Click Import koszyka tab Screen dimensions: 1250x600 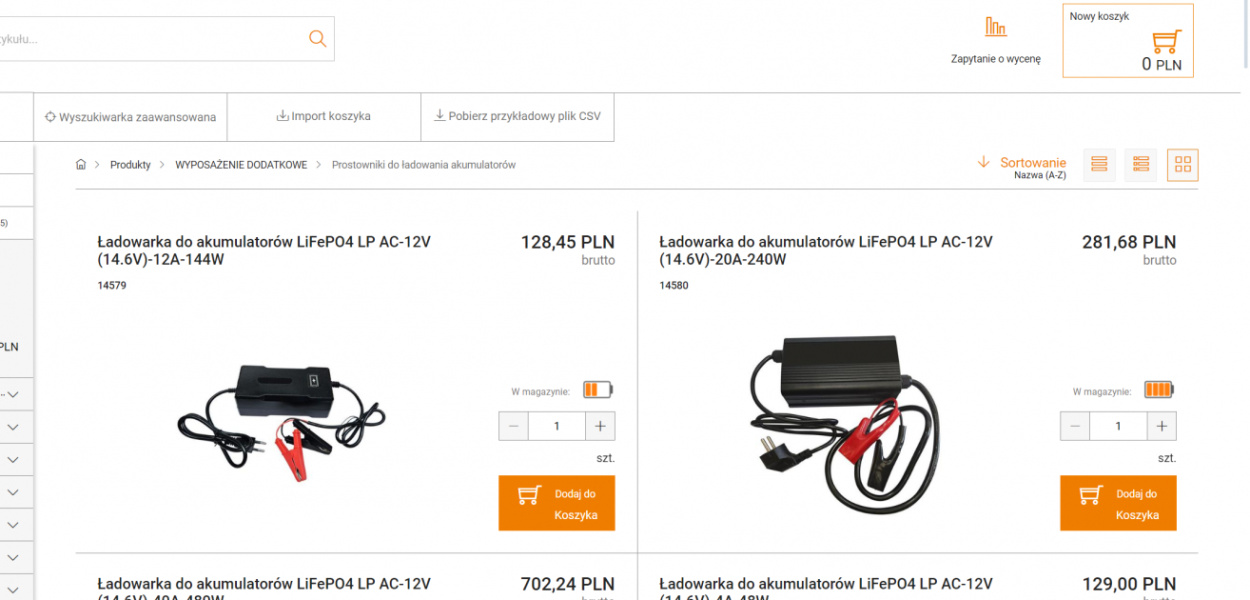[324, 117]
